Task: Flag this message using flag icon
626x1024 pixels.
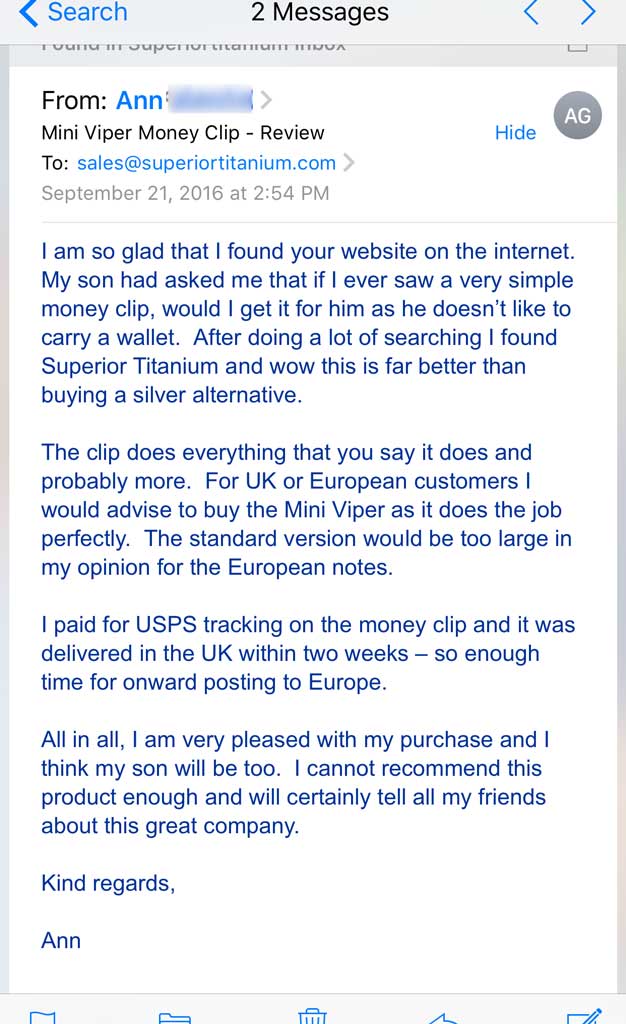Action: 43,1017
